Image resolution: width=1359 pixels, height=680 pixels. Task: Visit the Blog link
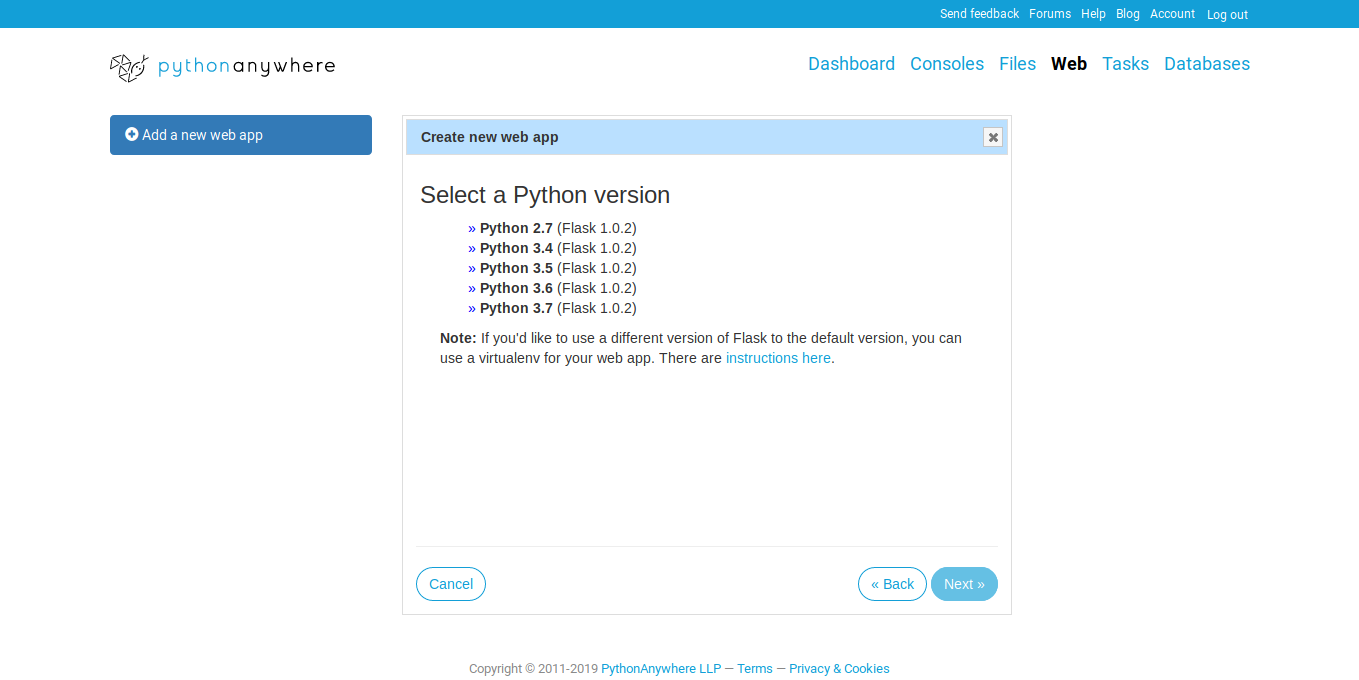click(1128, 14)
